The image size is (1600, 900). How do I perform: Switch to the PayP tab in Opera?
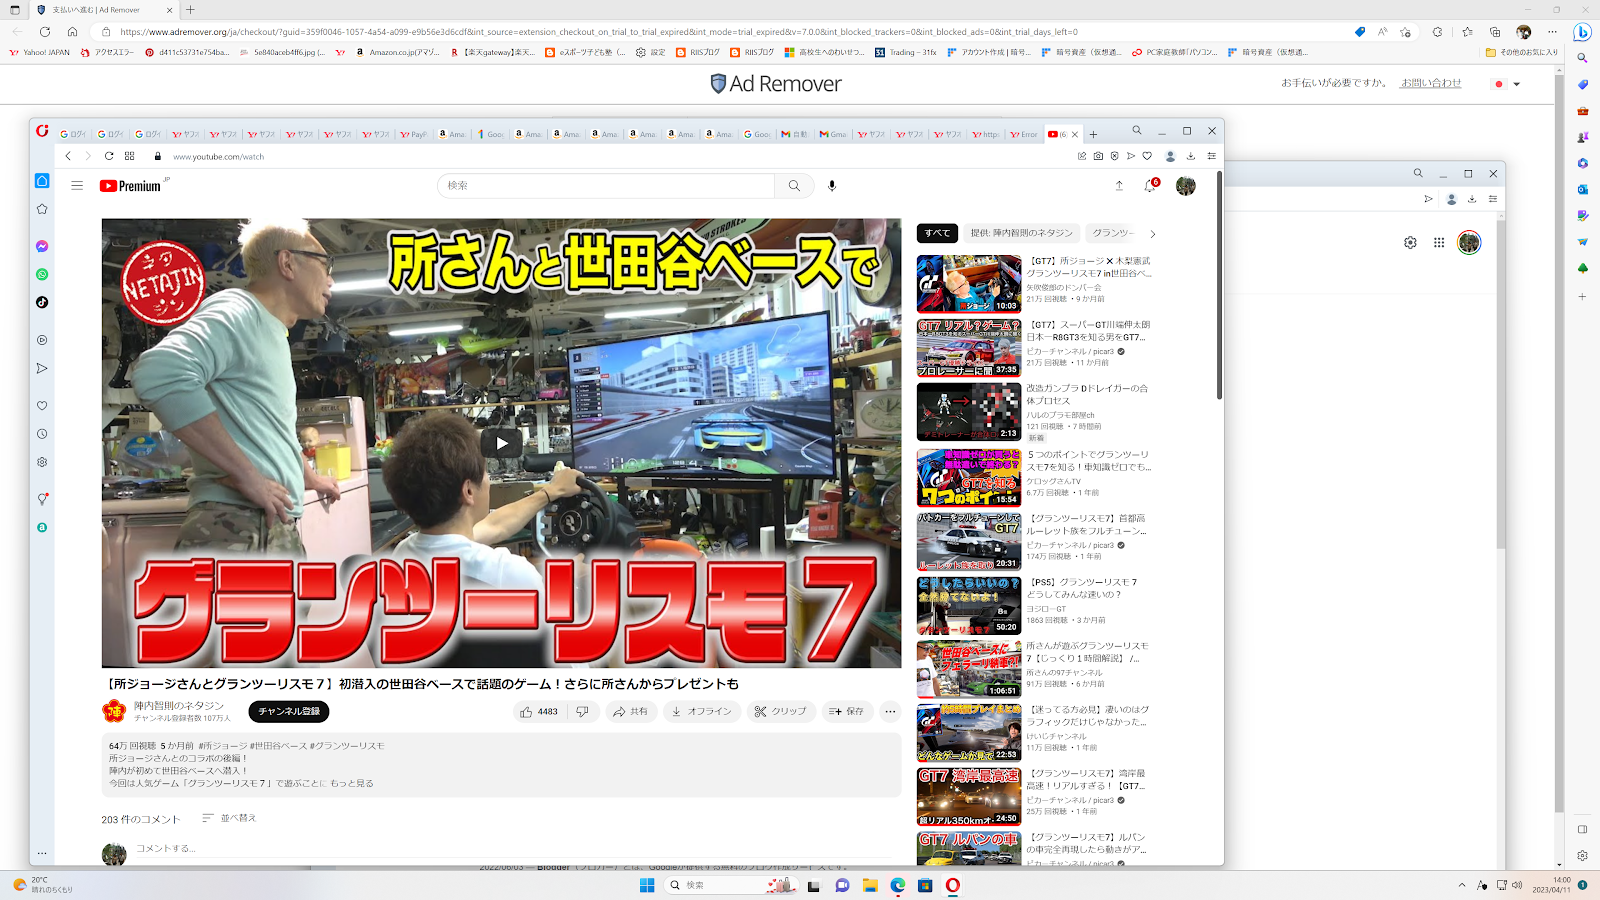414,134
